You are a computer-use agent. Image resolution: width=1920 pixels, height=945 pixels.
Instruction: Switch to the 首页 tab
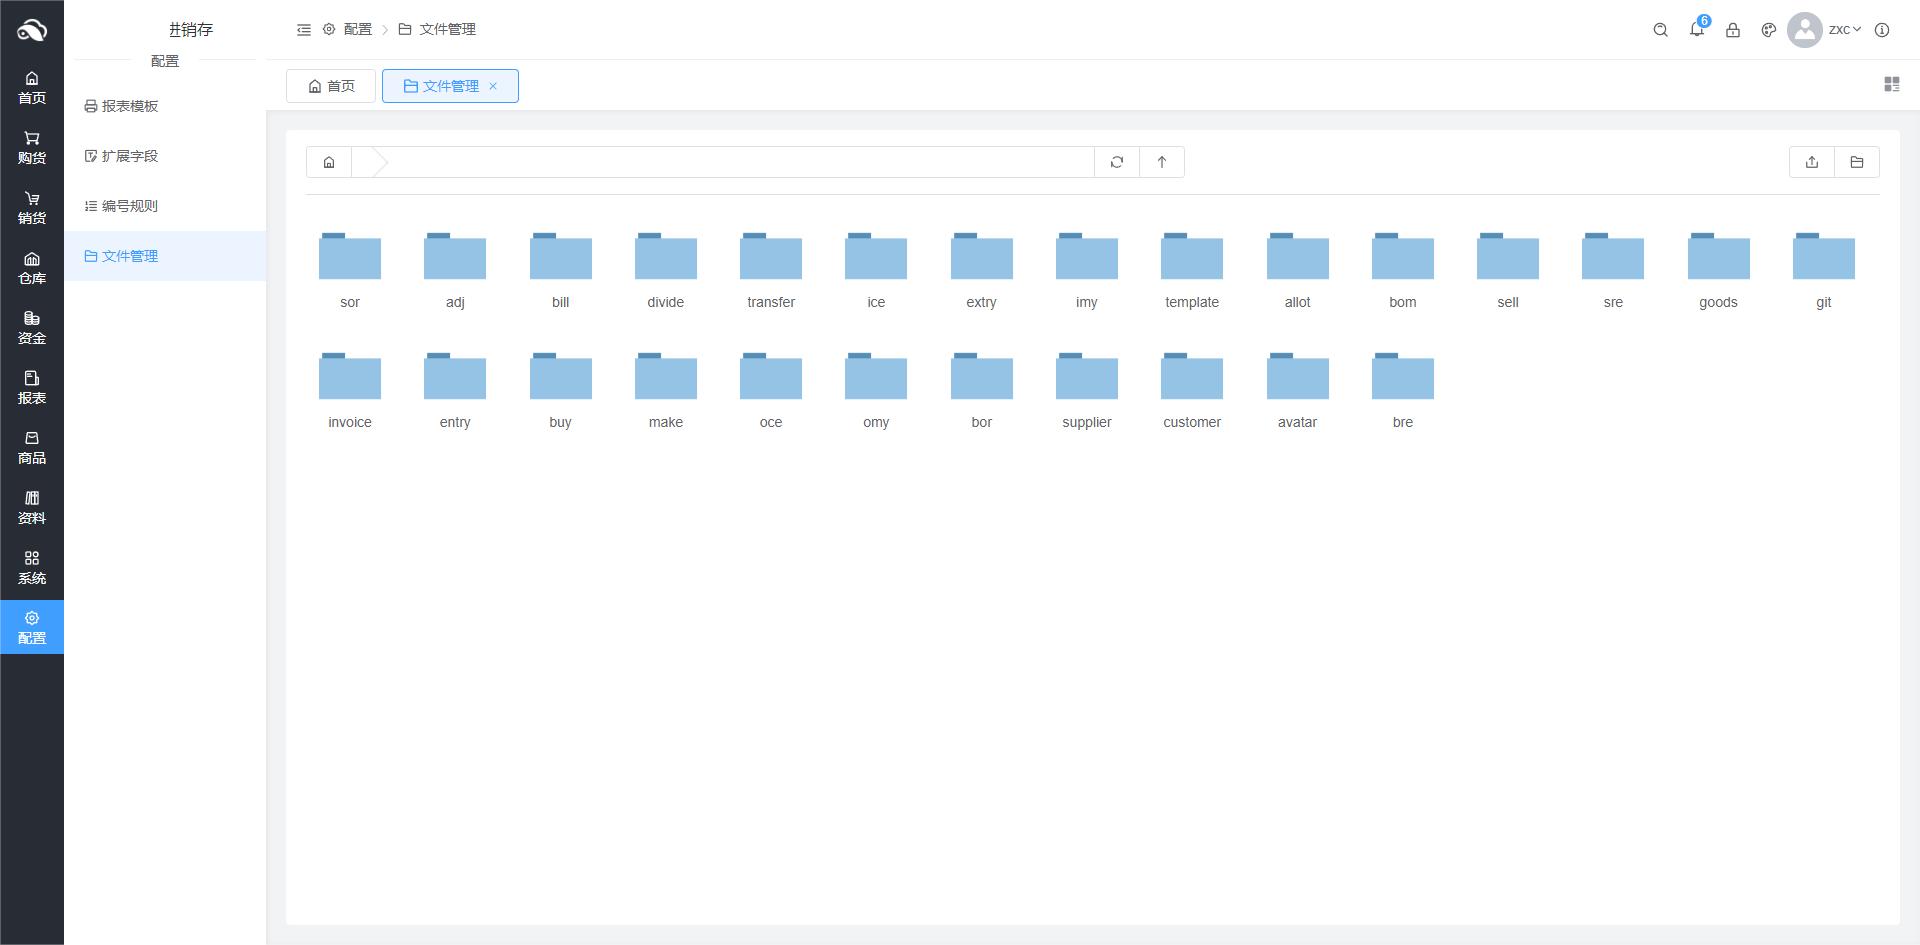pos(331,86)
